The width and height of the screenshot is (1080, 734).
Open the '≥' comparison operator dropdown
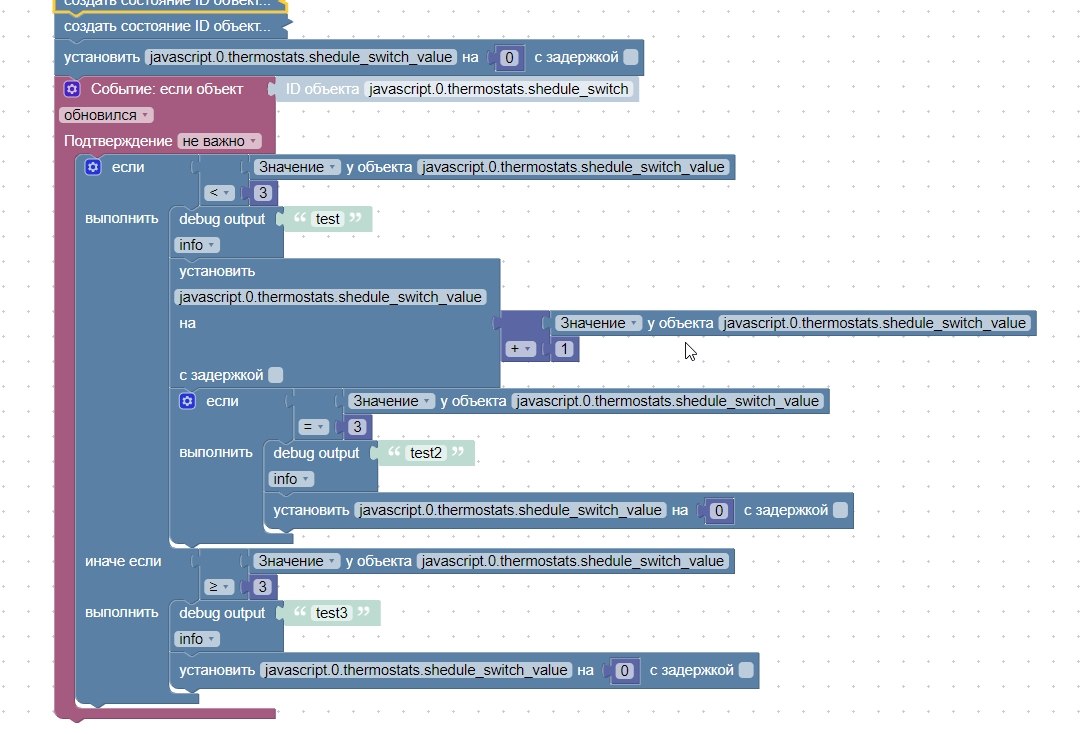tap(219, 587)
